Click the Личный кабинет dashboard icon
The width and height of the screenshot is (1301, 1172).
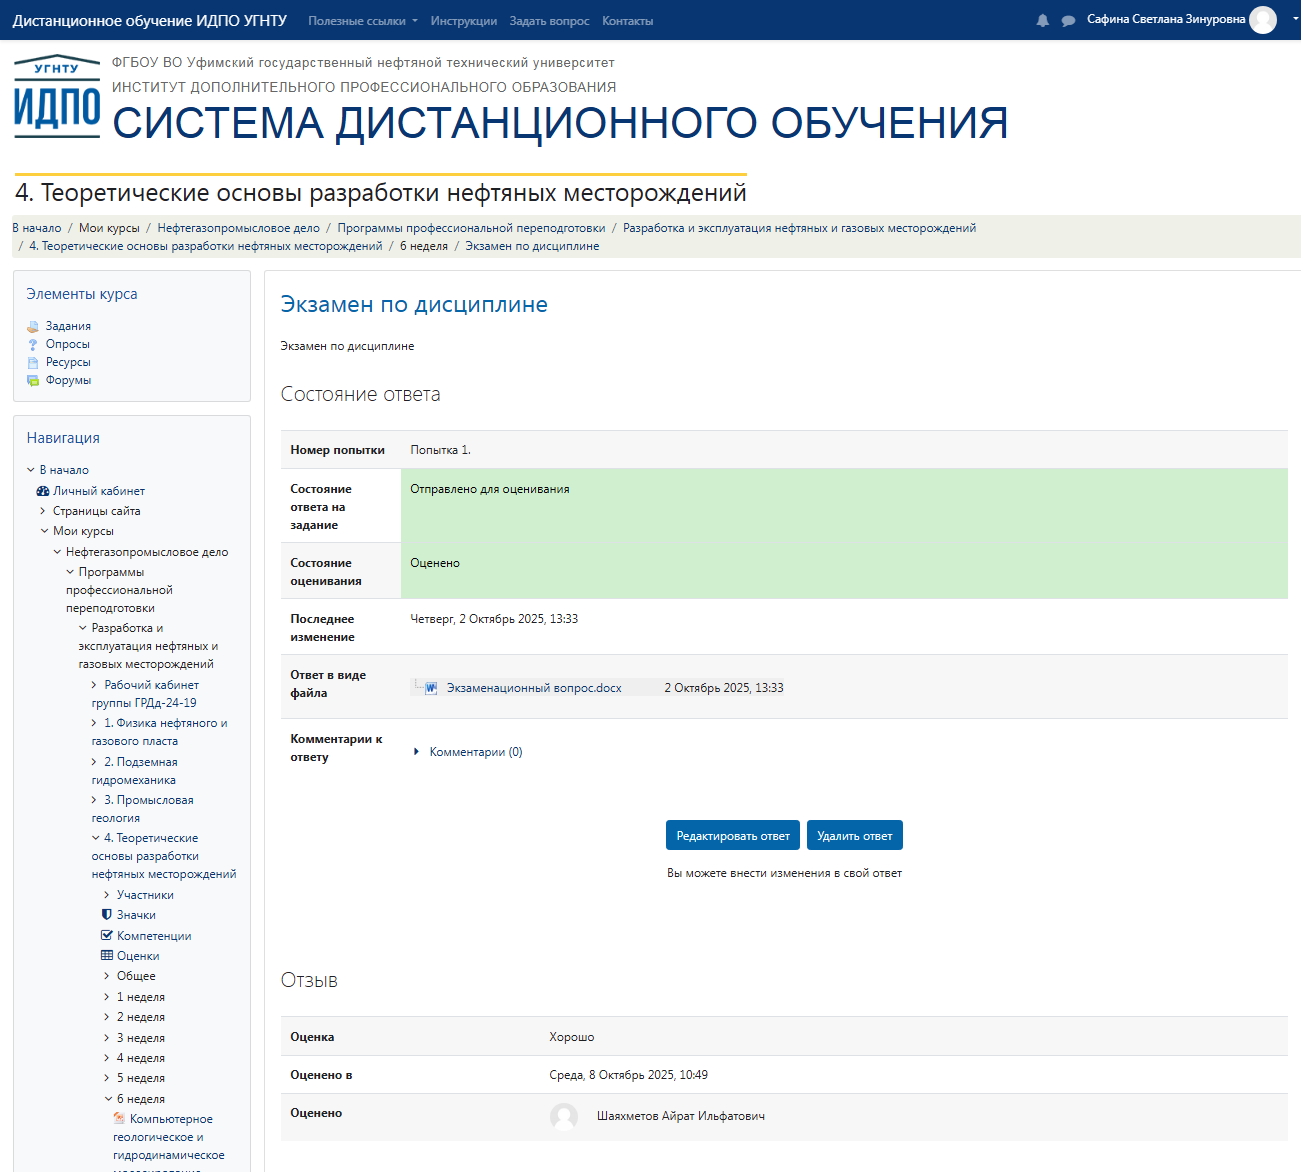click(x=42, y=490)
